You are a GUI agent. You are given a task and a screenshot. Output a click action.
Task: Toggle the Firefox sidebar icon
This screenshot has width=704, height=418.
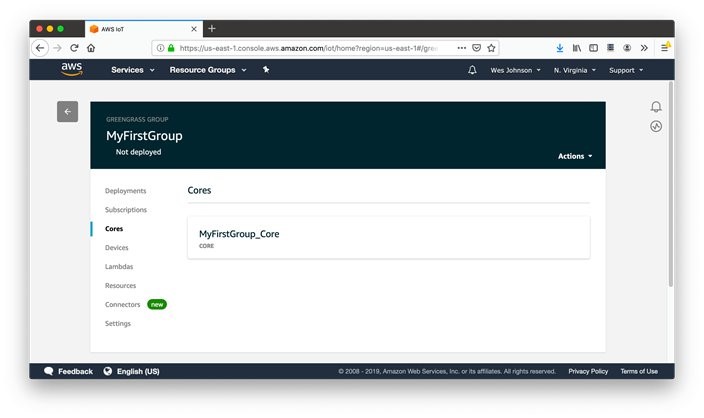593,48
